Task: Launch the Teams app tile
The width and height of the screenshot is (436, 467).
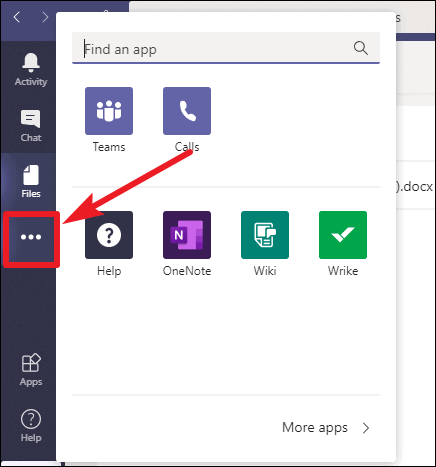Action: [109, 111]
